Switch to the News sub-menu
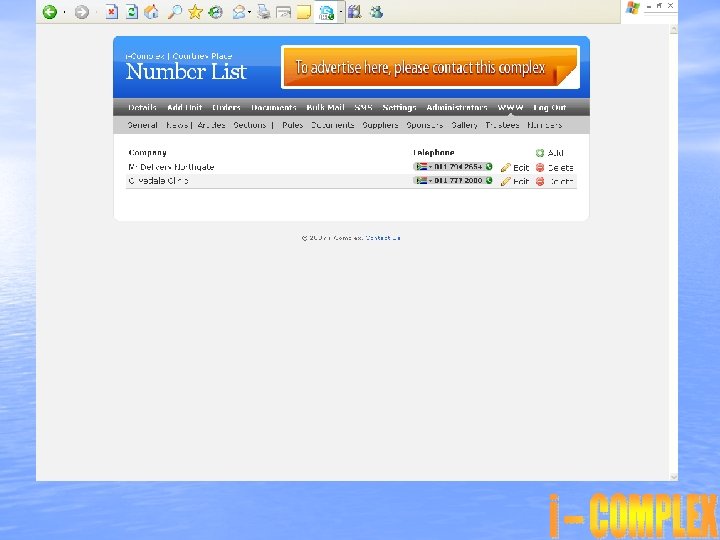The image size is (720, 540). [x=177, y=125]
